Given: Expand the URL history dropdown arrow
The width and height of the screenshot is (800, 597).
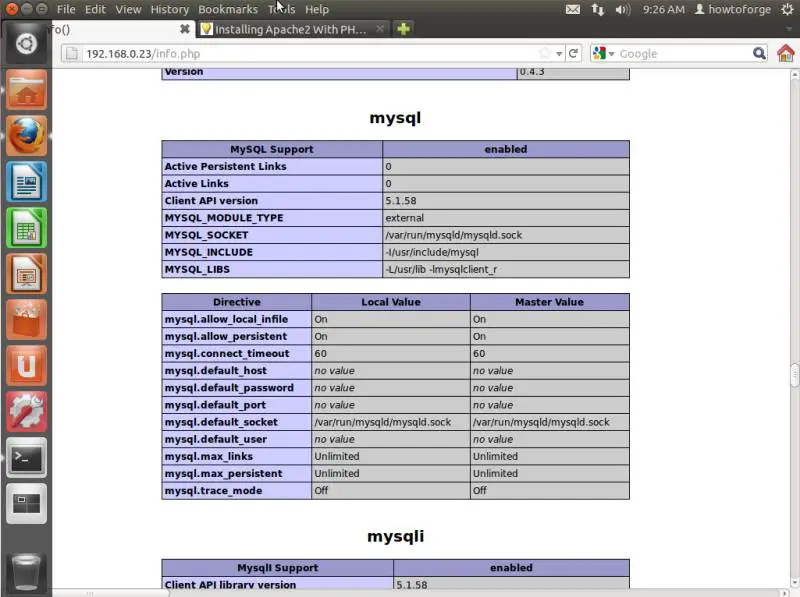Looking at the screenshot, I should pos(559,54).
